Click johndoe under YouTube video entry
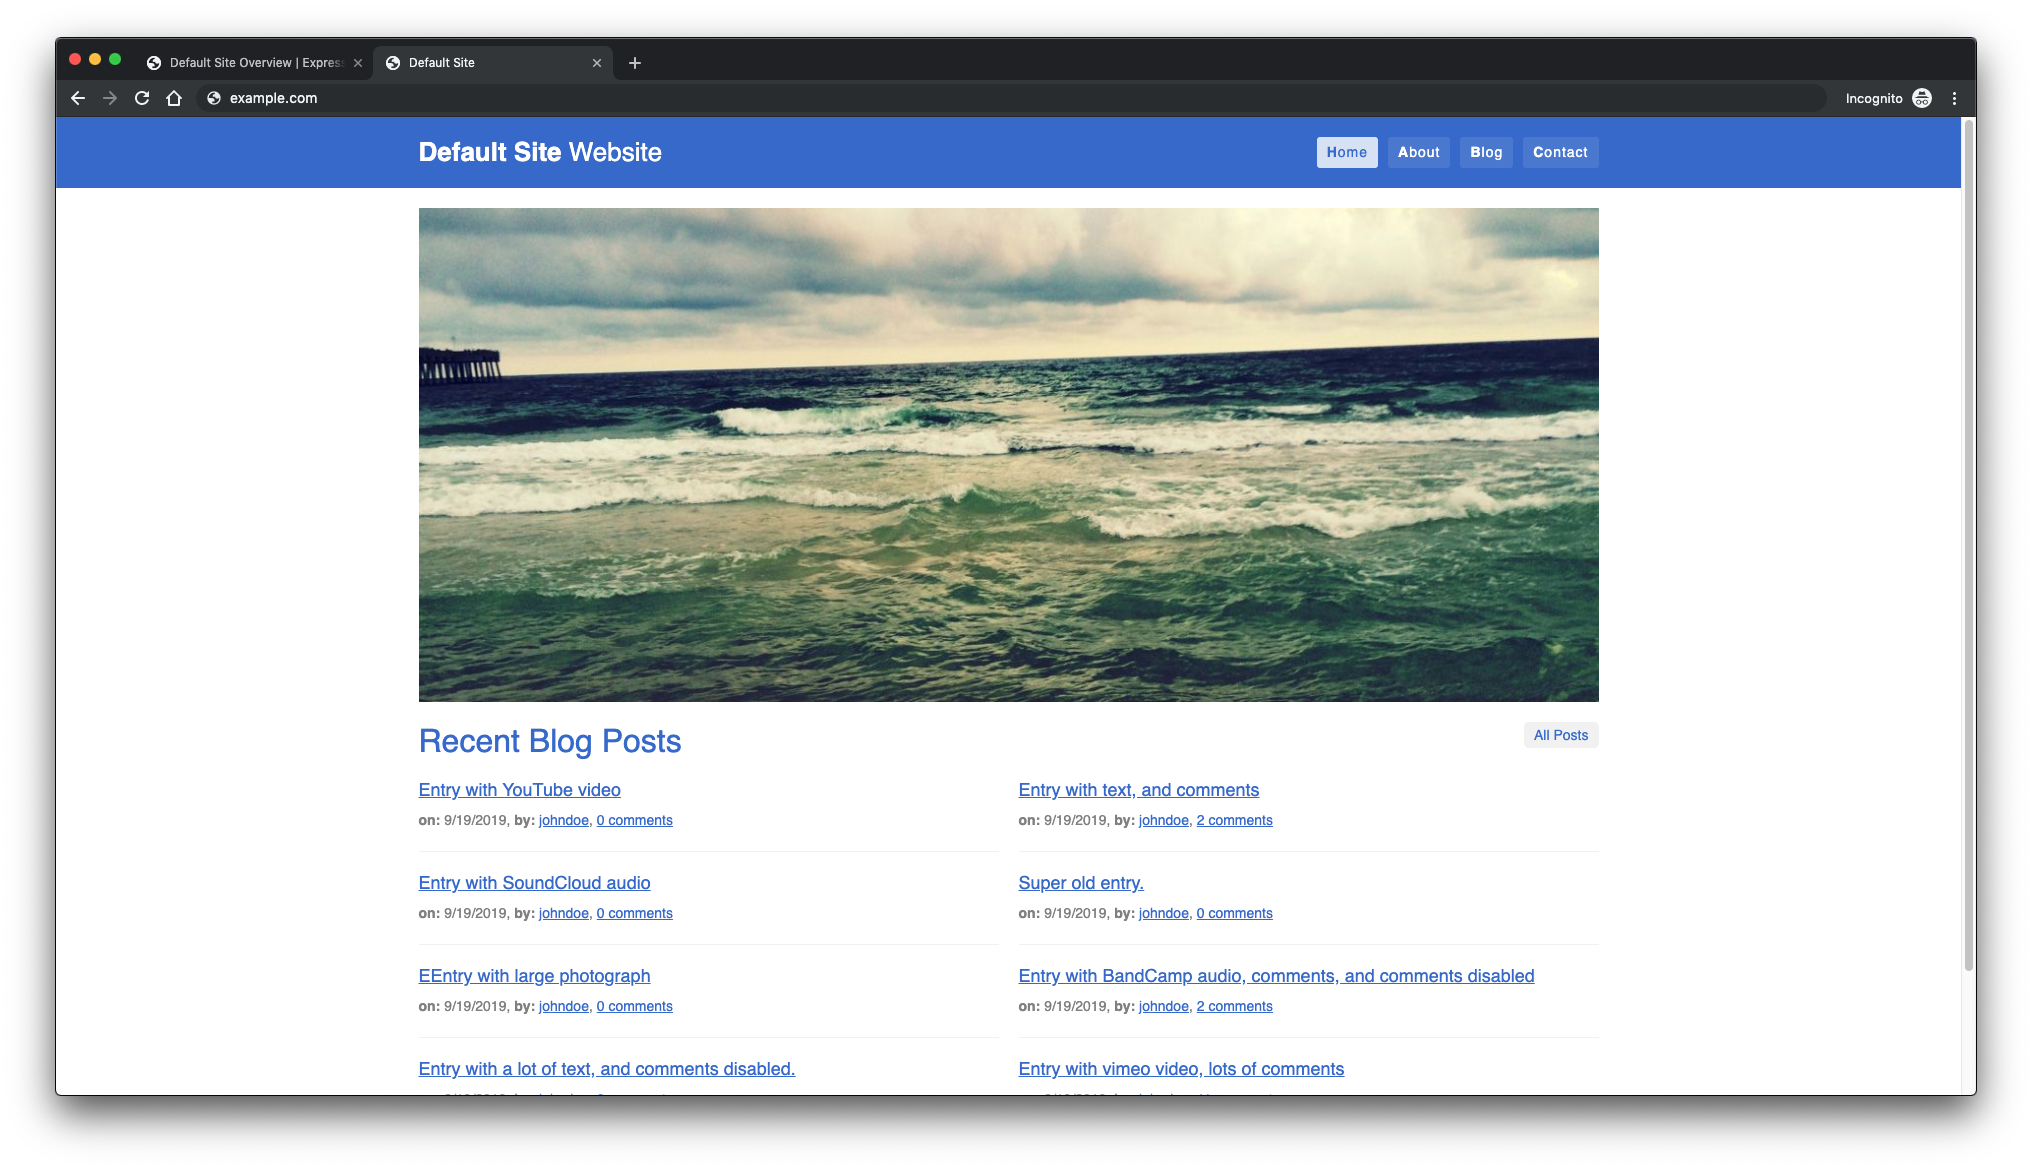The width and height of the screenshot is (2032, 1169). pos(564,820)
